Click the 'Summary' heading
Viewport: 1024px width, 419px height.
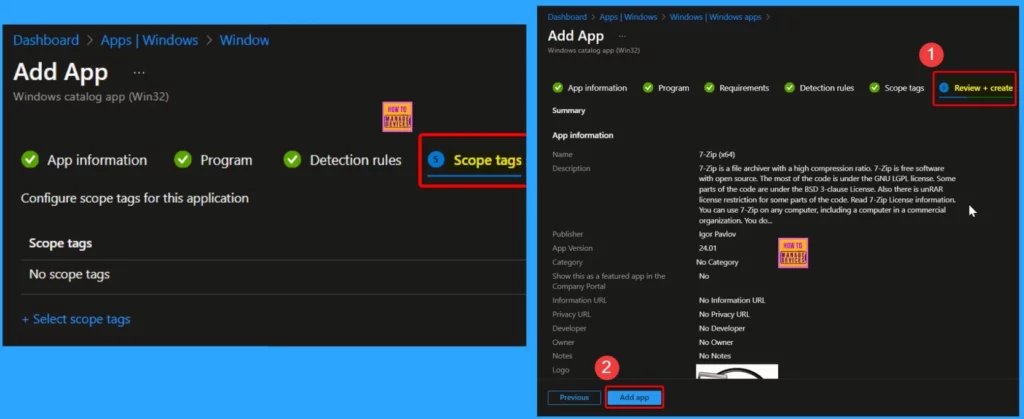[x=569, y=111]
